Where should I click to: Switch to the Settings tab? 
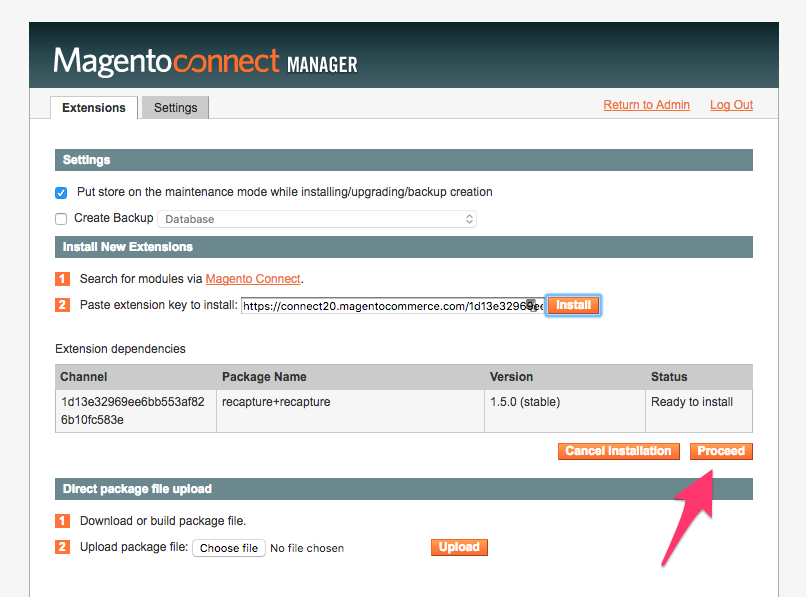coord(175,107)
